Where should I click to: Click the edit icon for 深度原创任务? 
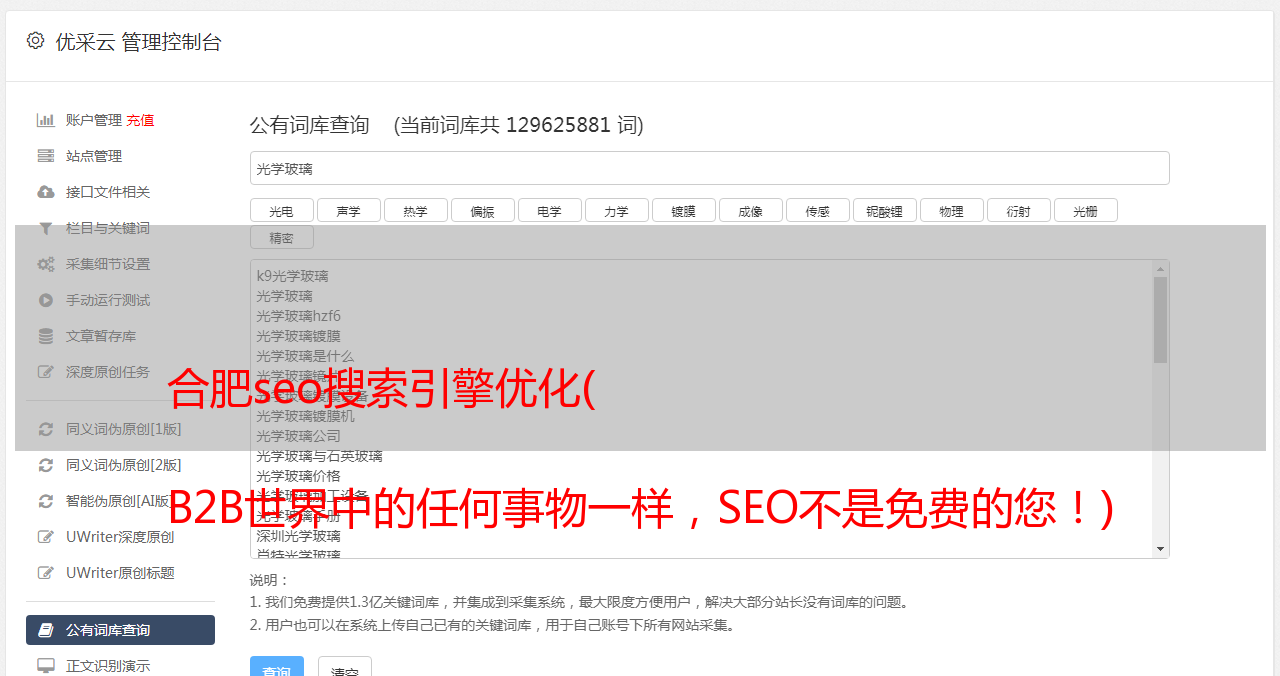(x=46, y=372)
